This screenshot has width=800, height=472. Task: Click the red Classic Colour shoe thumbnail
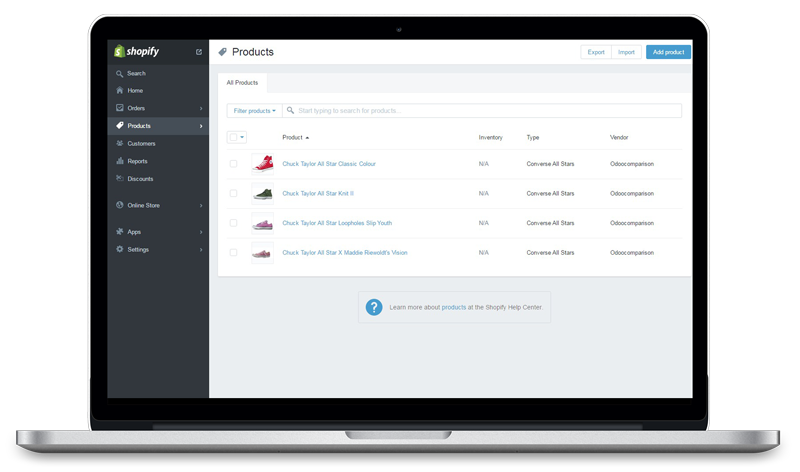pyautogui.click(x=263, y=164)
